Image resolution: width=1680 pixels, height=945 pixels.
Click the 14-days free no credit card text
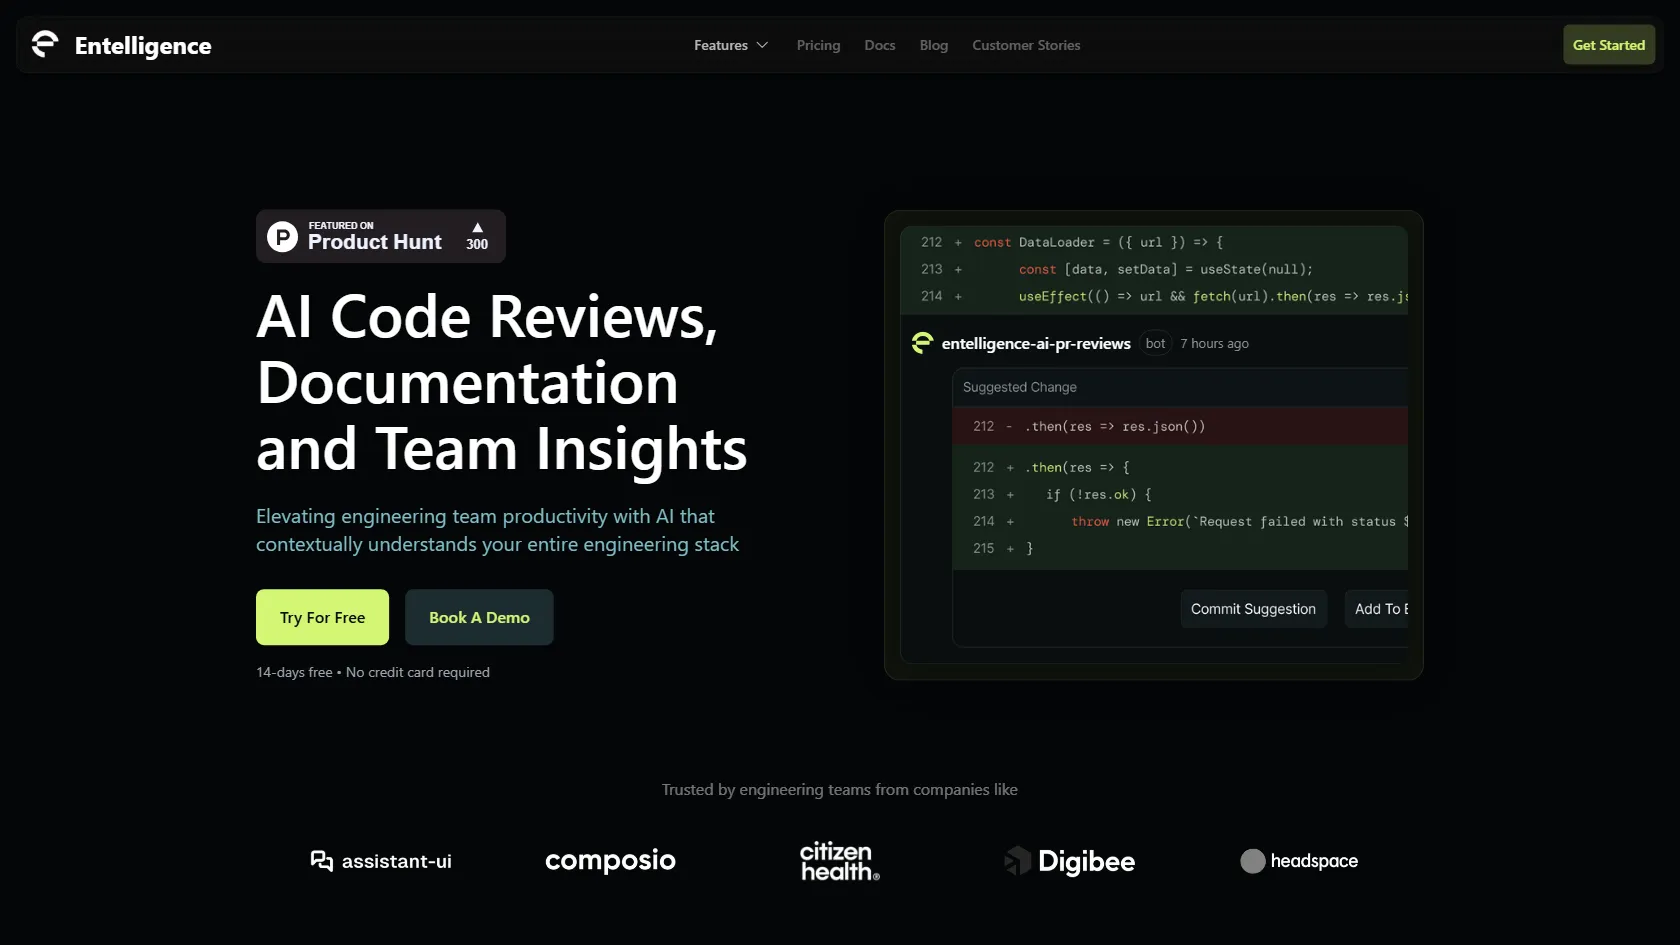373,672
